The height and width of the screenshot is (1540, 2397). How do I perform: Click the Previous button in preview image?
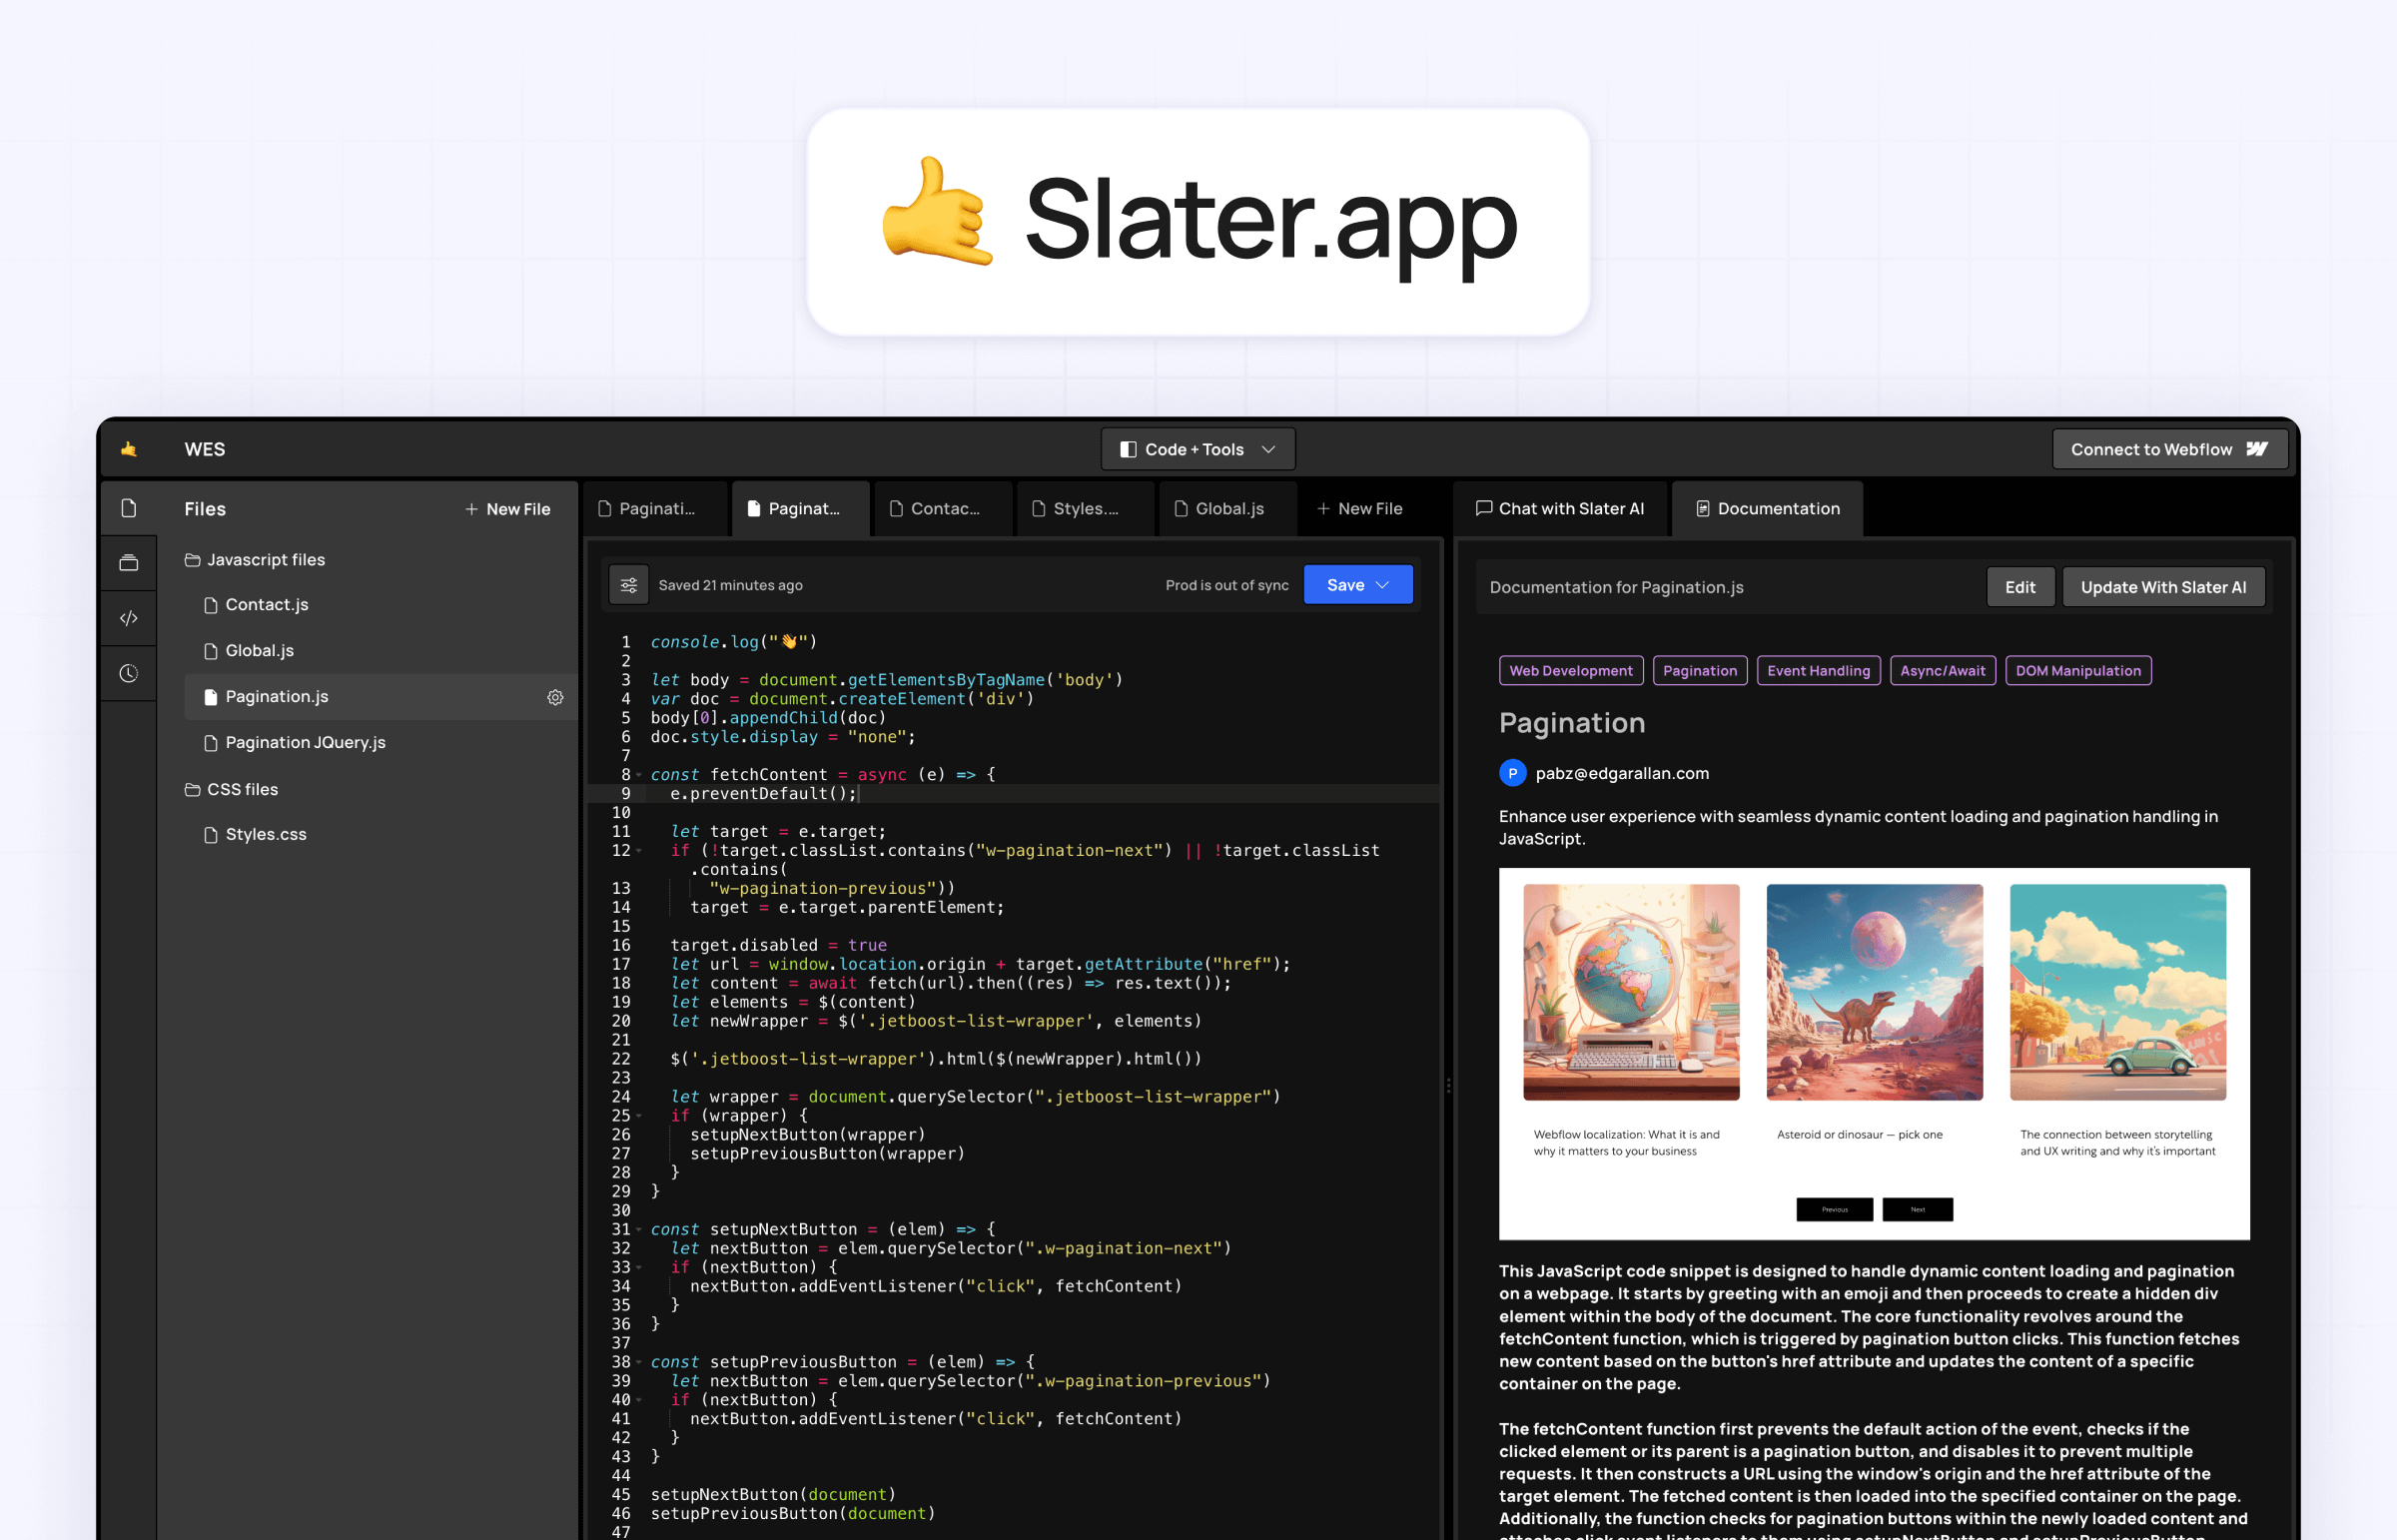coord(1834,1209)
